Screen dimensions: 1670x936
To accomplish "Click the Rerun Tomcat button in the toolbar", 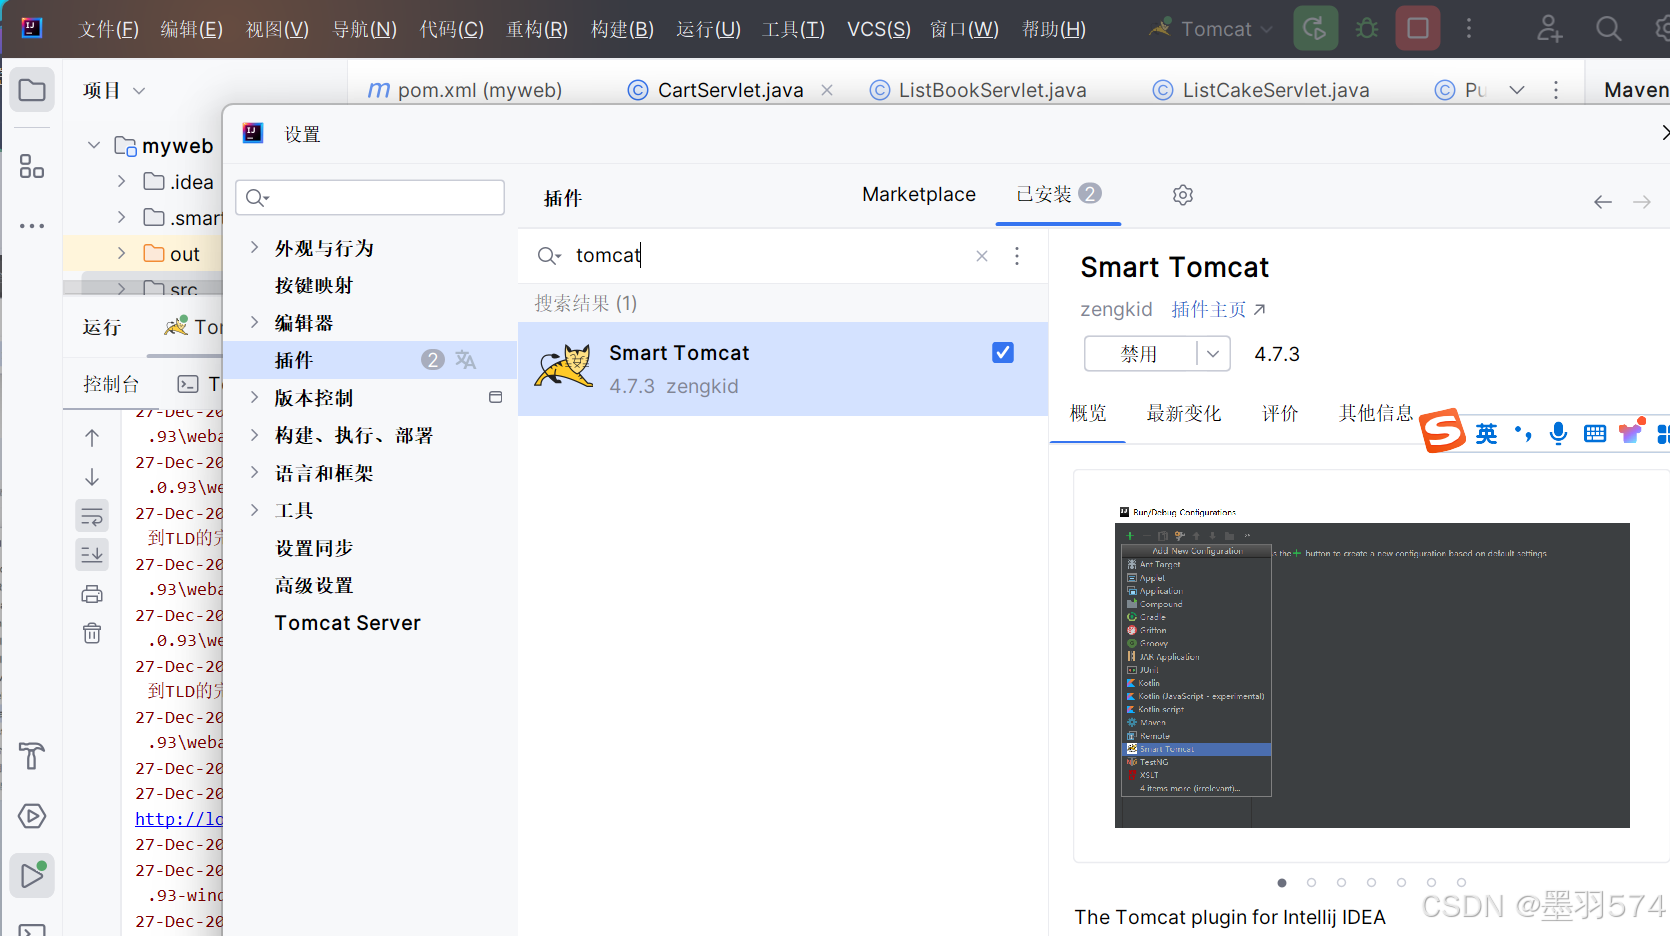I will tap(1315, 28).
